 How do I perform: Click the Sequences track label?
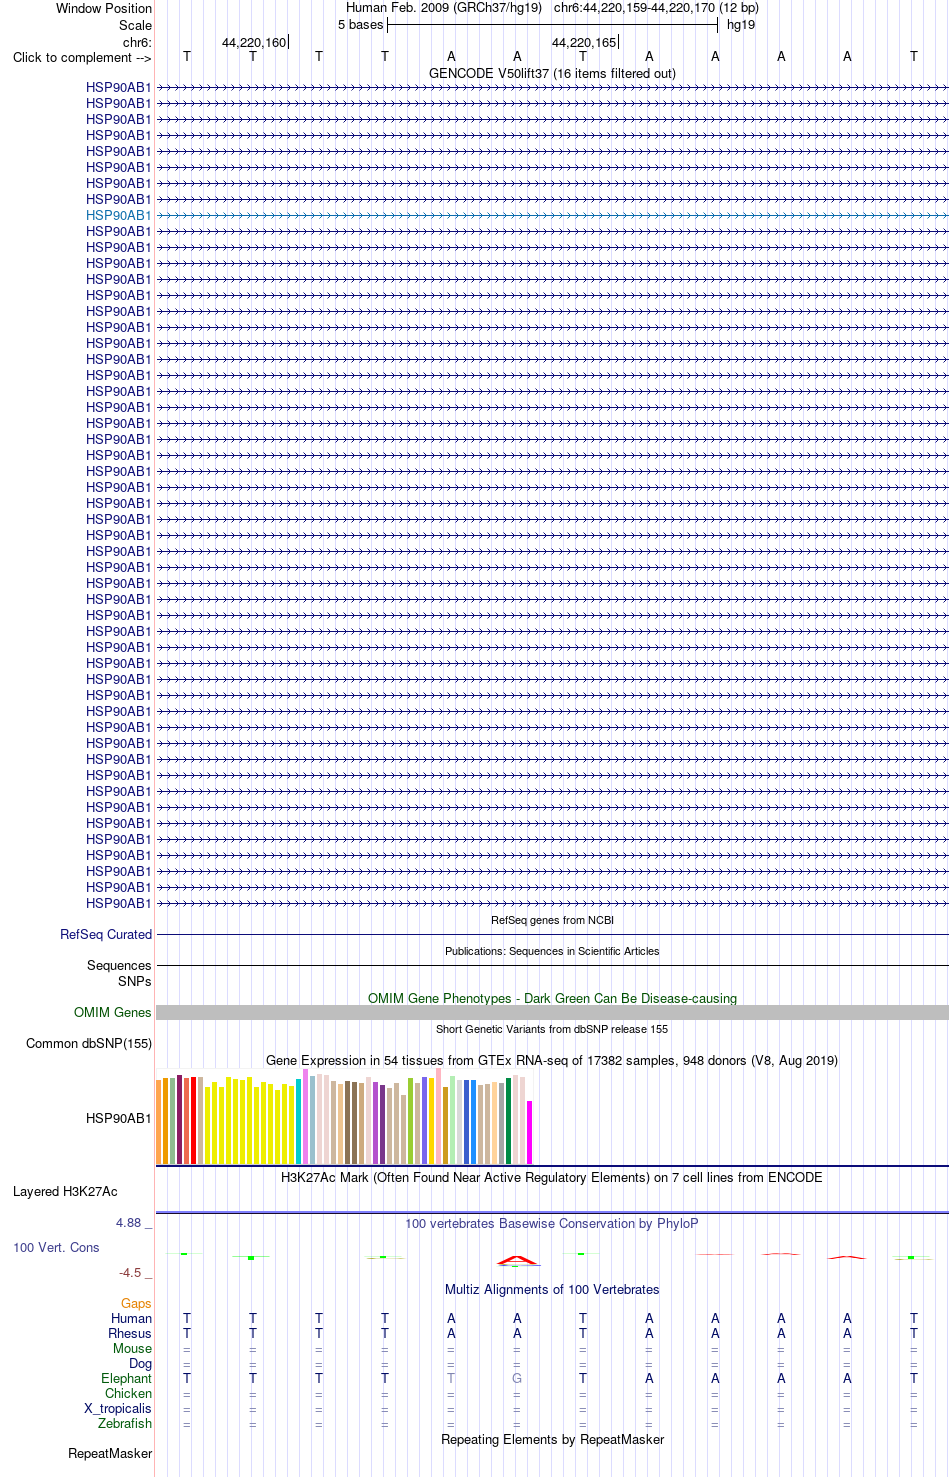coord(119,965)
